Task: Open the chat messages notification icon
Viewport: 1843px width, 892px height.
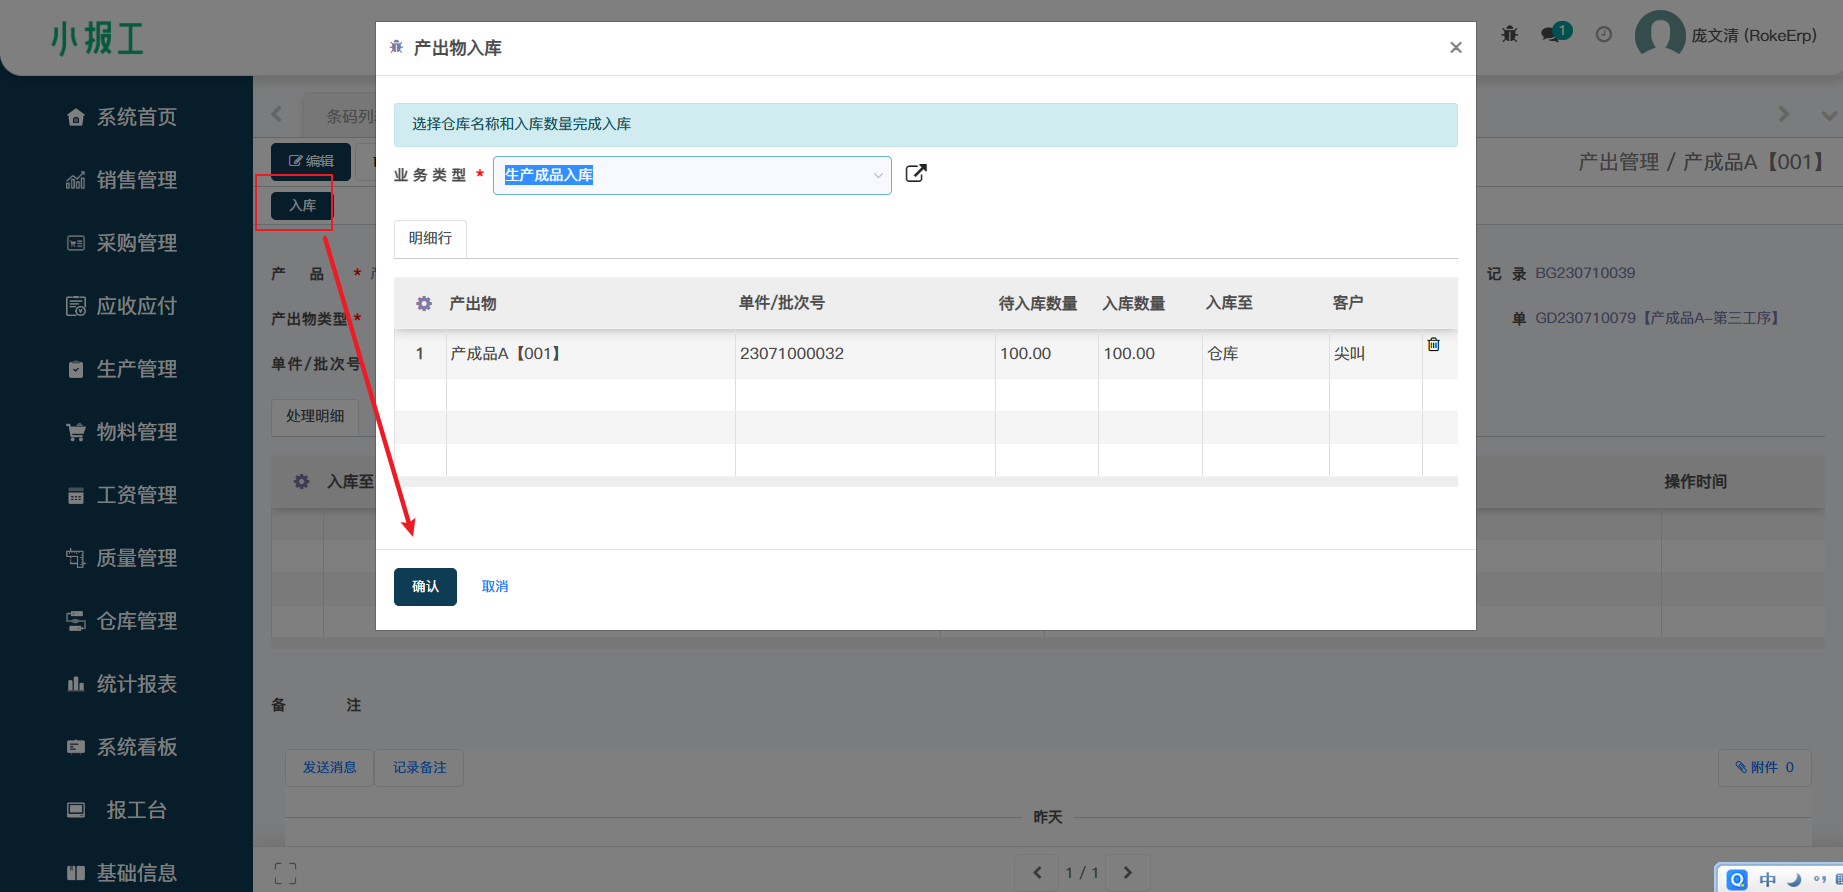Action: tap(1553, 34)
